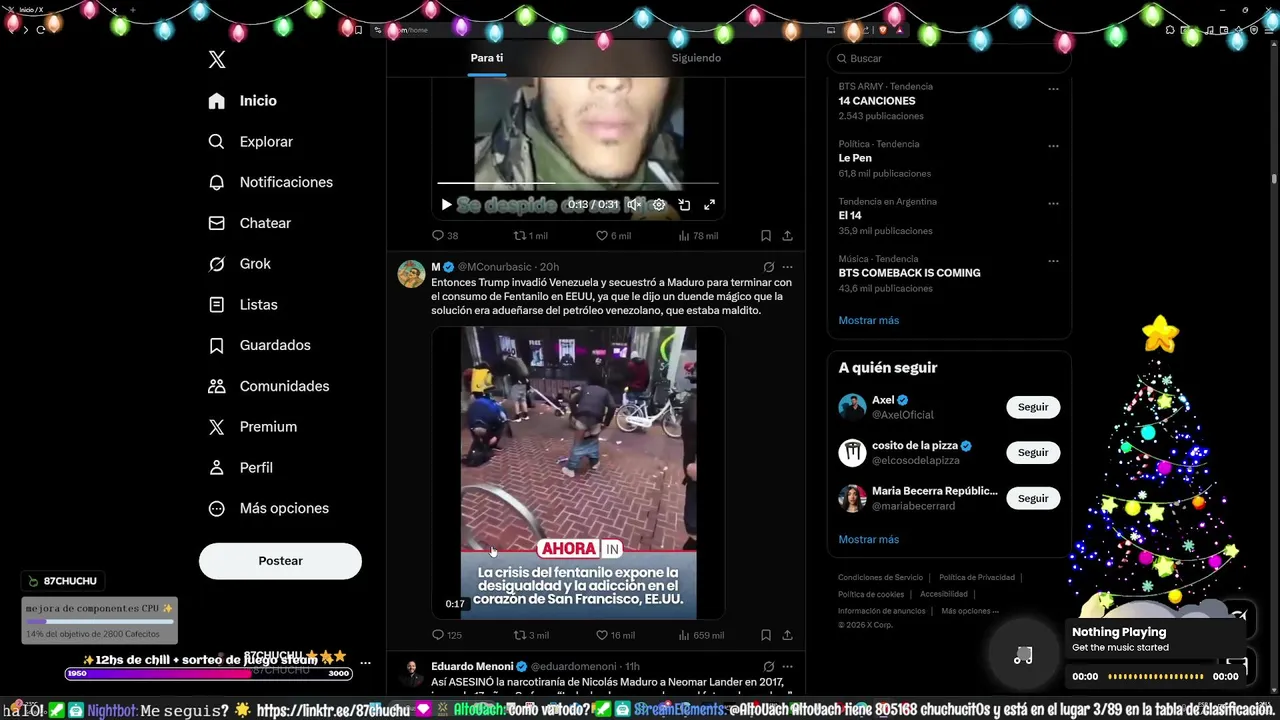1280x720 pixels.
Task: Bookmark the @MConurbasic post
Action: click(765, 635)
